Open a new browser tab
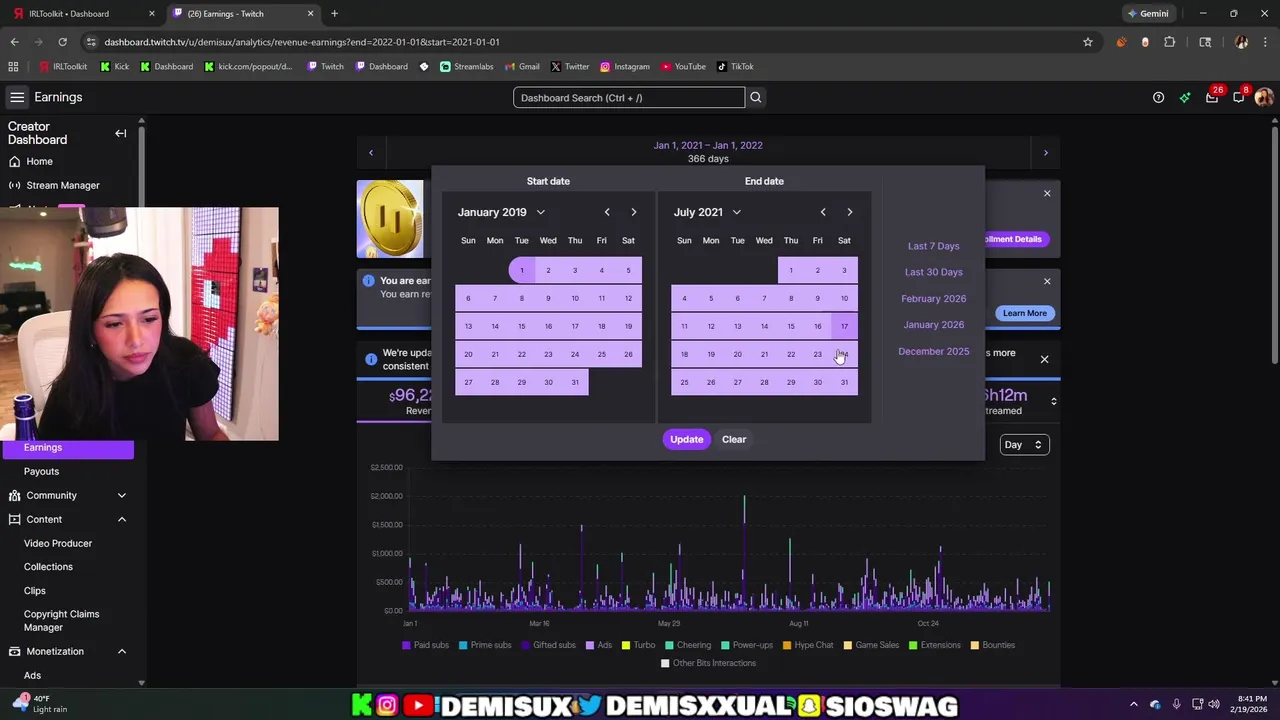The height and width of the screenshot is (720, 1280). point(334,14)
